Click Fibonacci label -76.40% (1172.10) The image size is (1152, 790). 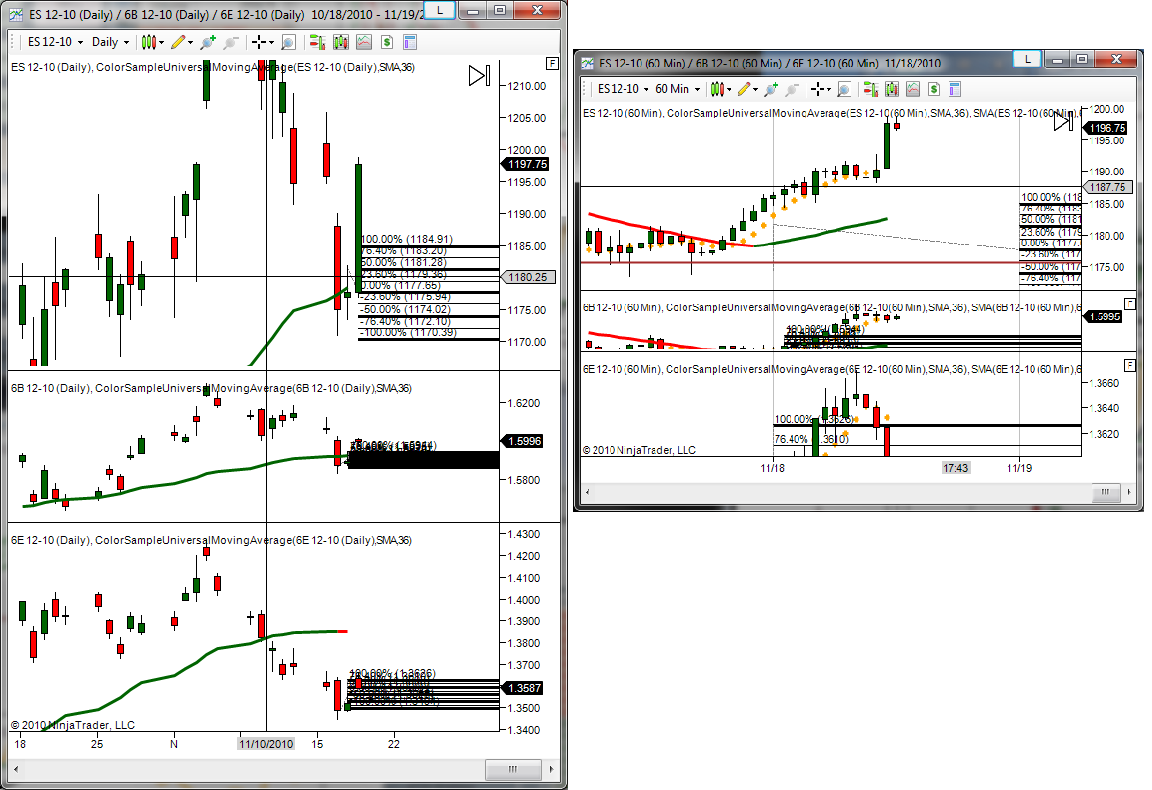pyautogui.click(x=405, y=321)
